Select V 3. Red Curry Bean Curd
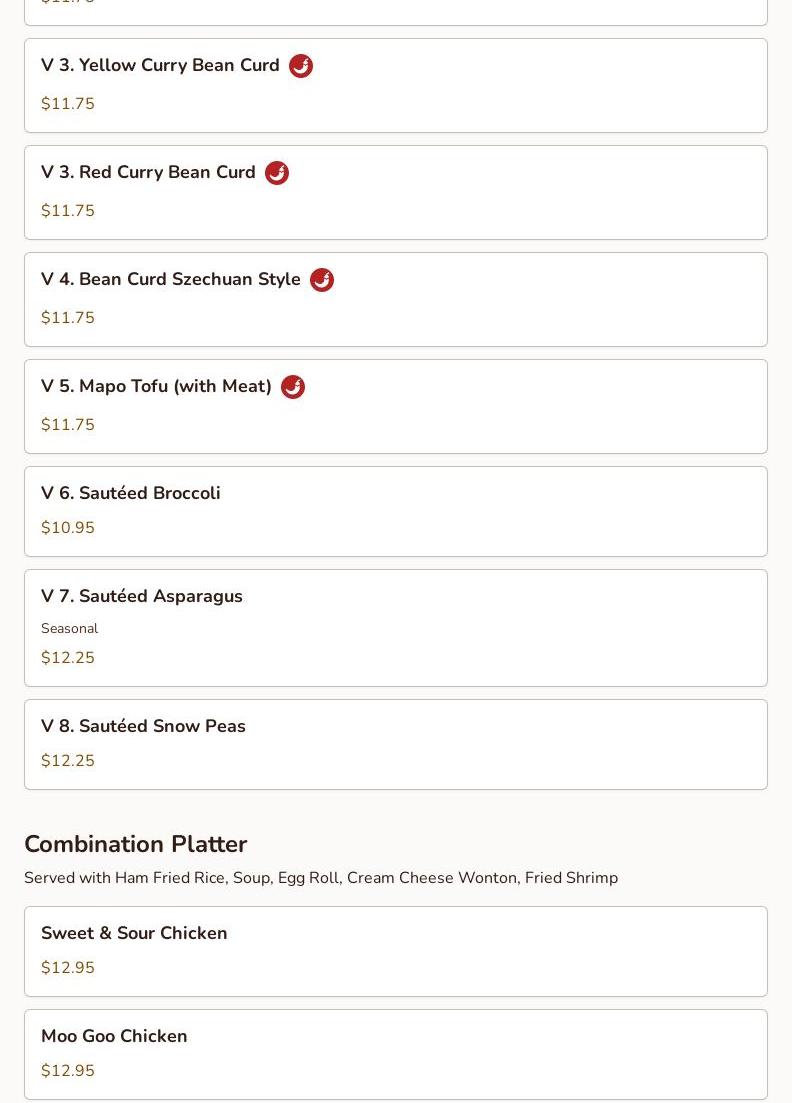The height and width of the screenshot is (1103, 792). point(148,173)
